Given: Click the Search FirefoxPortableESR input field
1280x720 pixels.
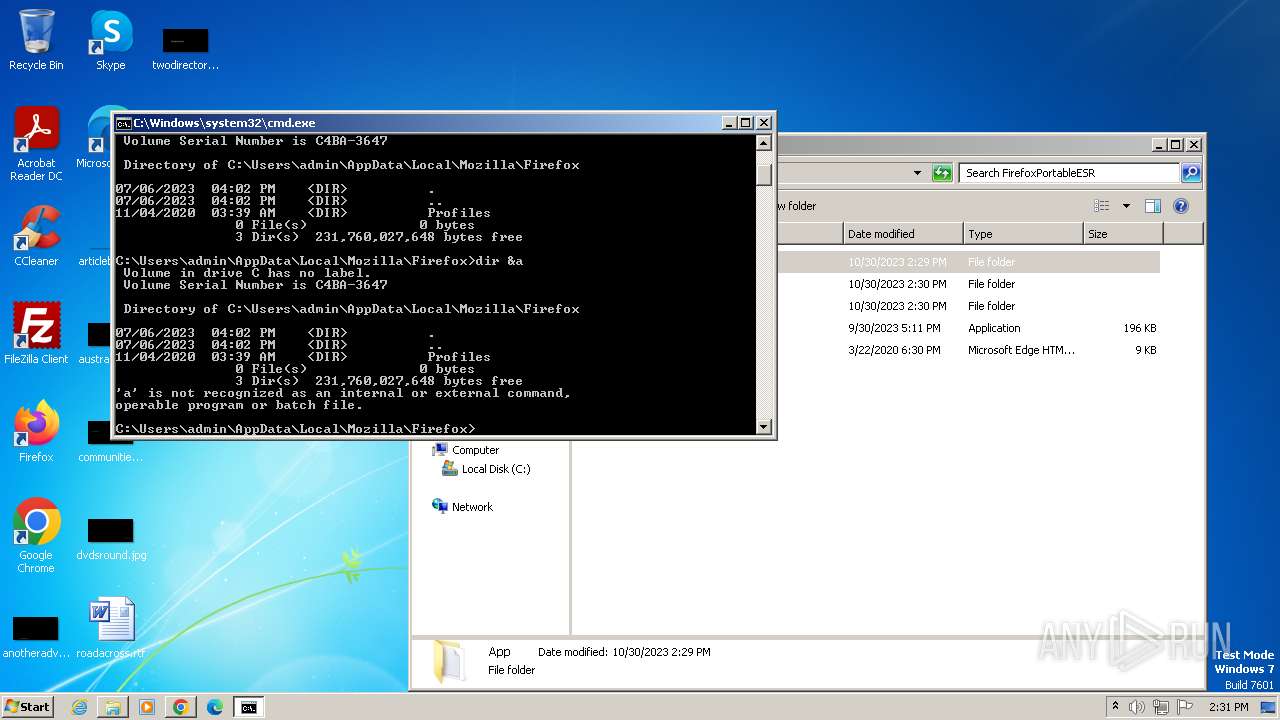Looking at the screenshot, I should pos(1068,173).
